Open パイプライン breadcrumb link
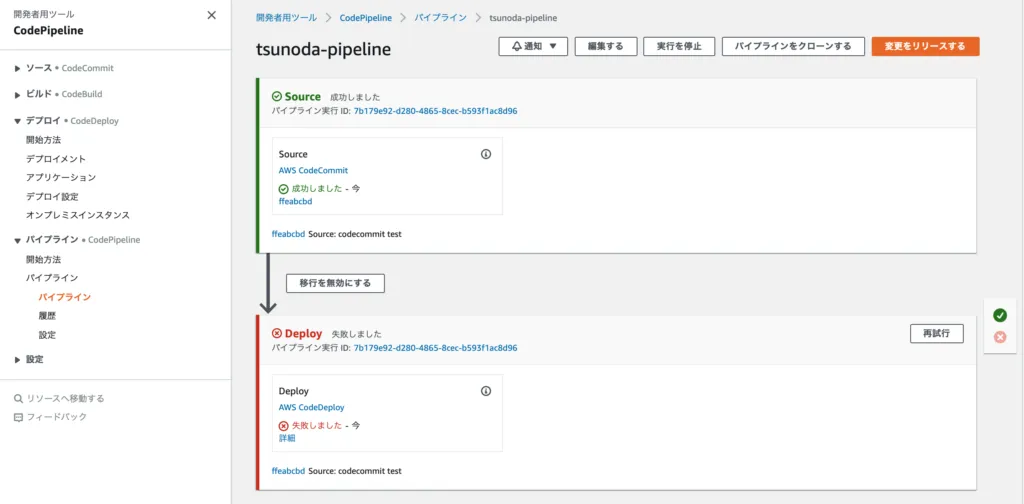This screenshot has width=1024, height=504. coord(441,18)
